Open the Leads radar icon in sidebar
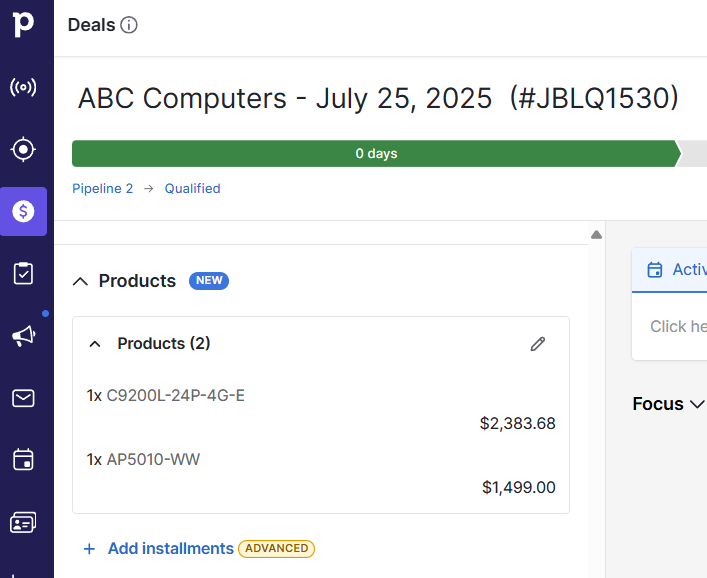 click(x=23, y=88)
